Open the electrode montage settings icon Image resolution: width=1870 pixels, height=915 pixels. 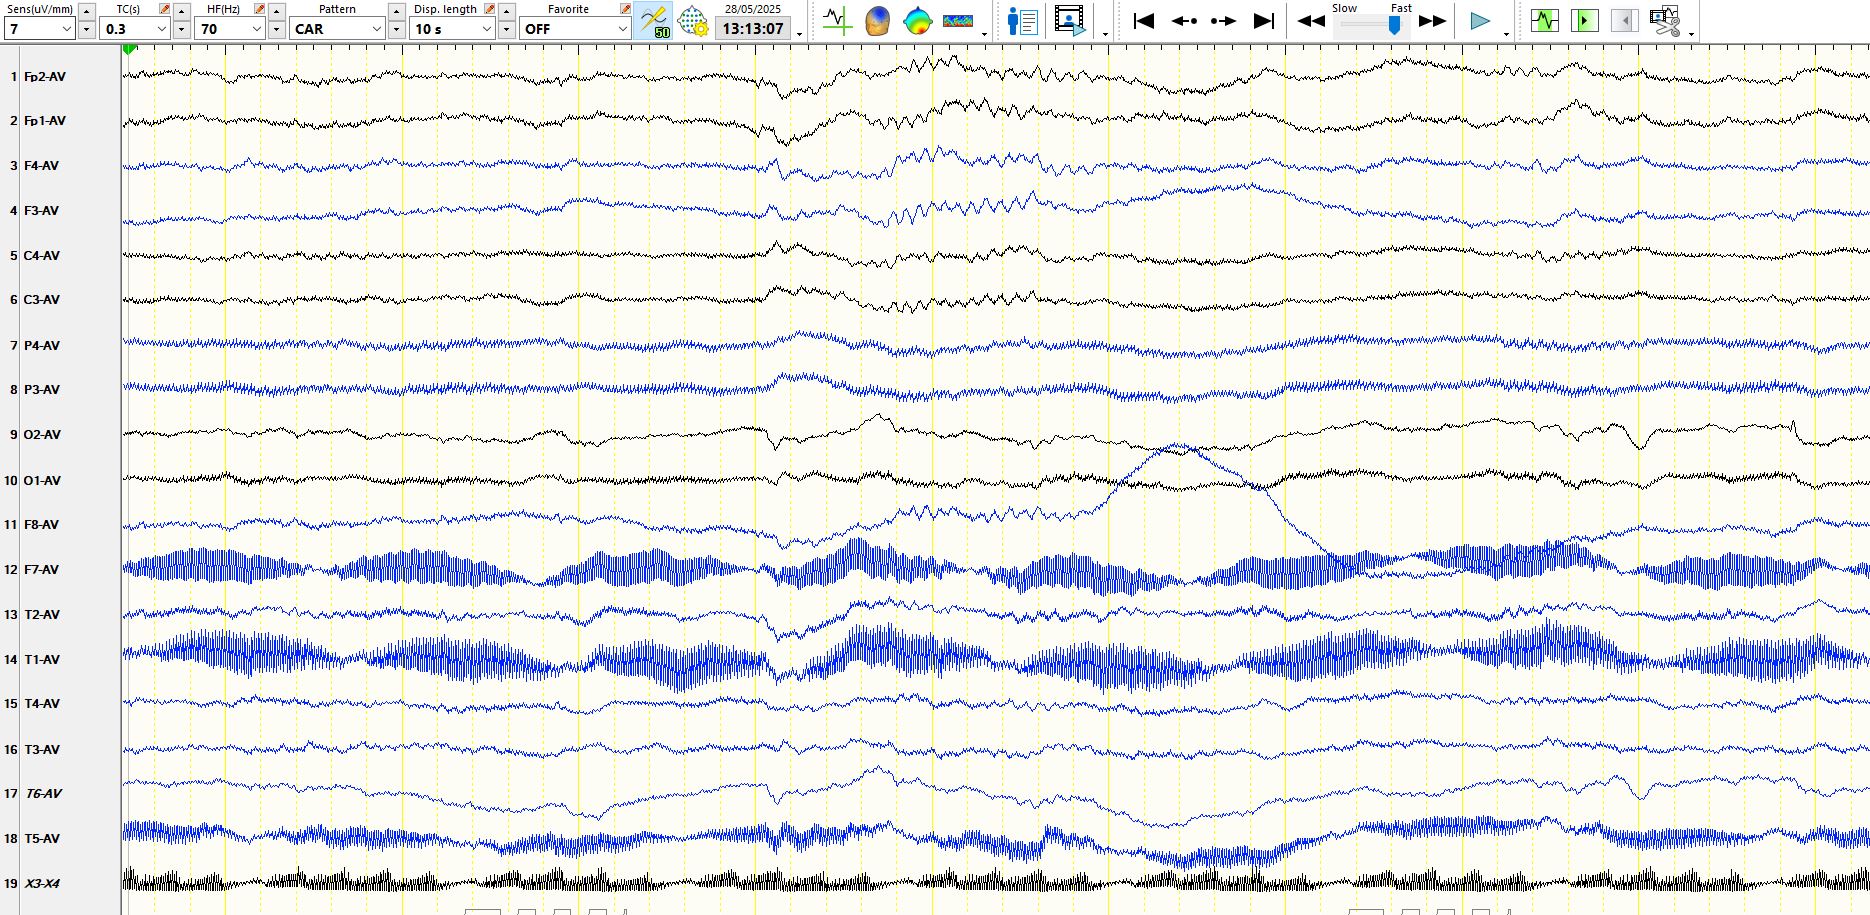[x=693, y=21]
